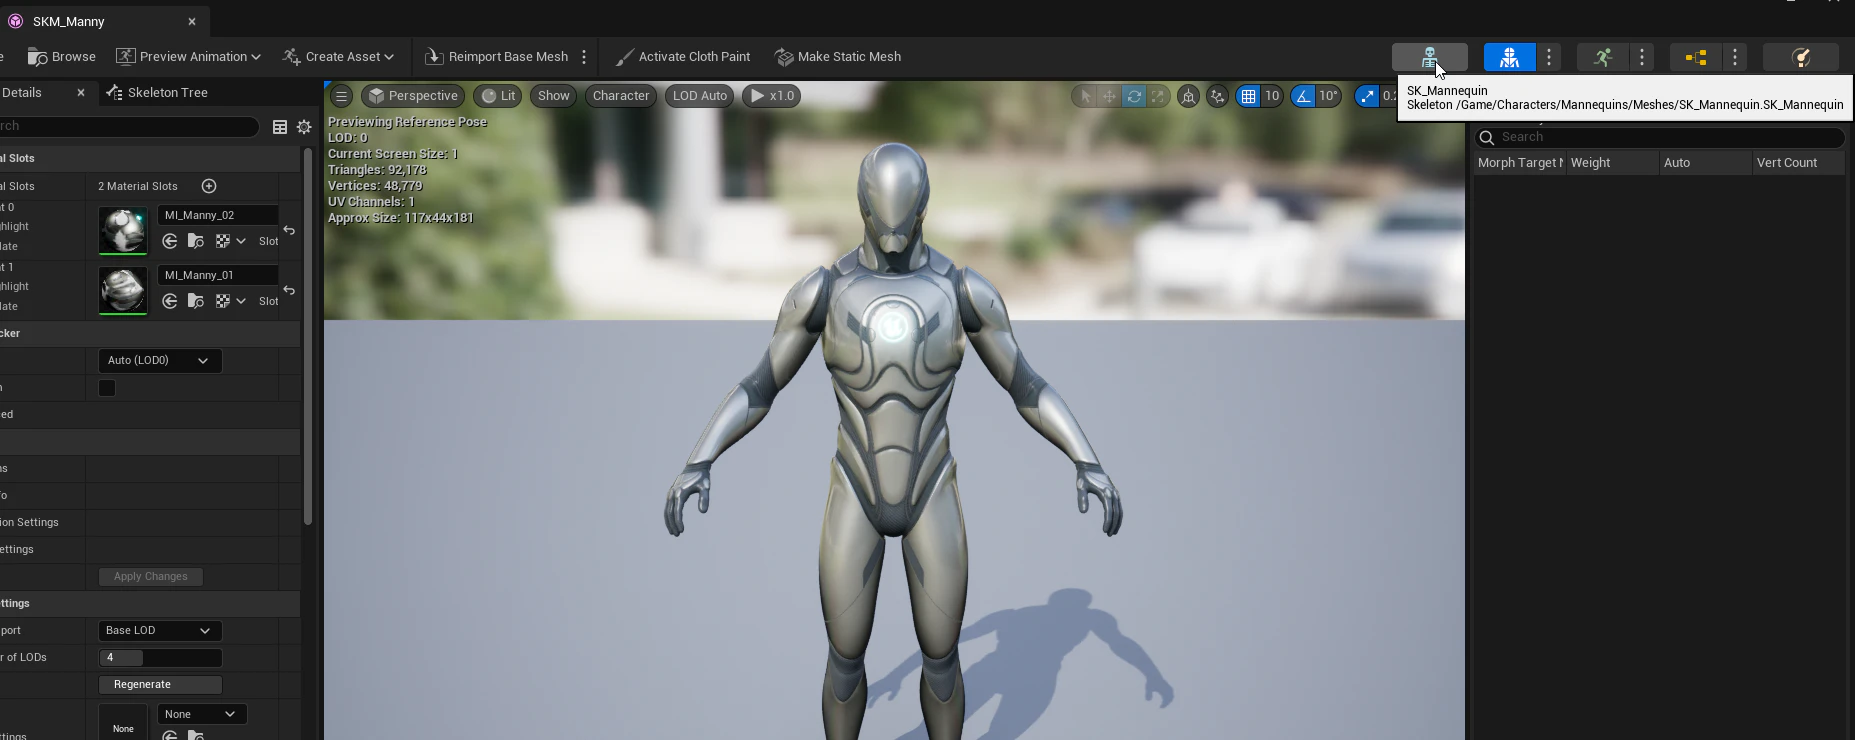Image resolution: width=1855 pixels, height=740 pixels.
Task: Browse to MI_Manny_01 in Content Browser
Action: pos(196,301)
